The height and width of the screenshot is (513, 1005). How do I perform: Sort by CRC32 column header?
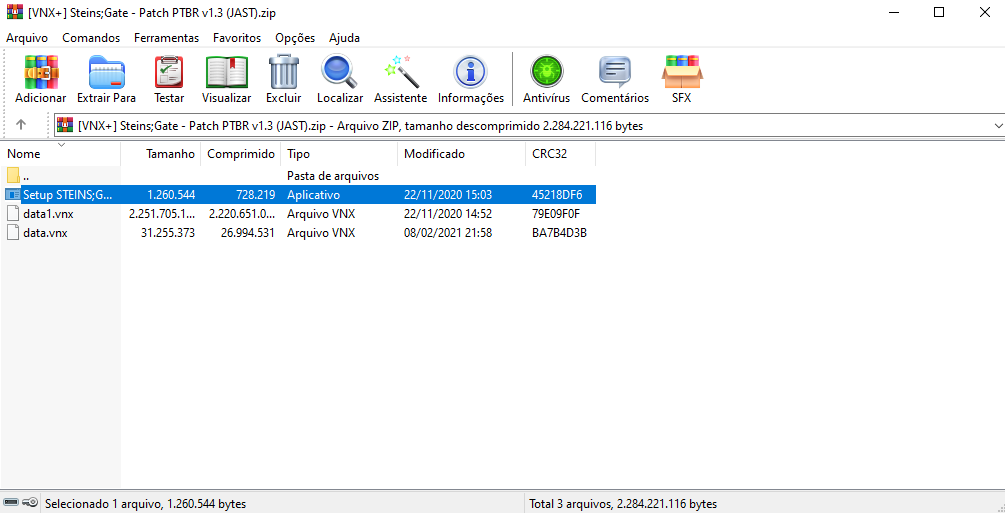pyautogui.click(x=560, y=154)
